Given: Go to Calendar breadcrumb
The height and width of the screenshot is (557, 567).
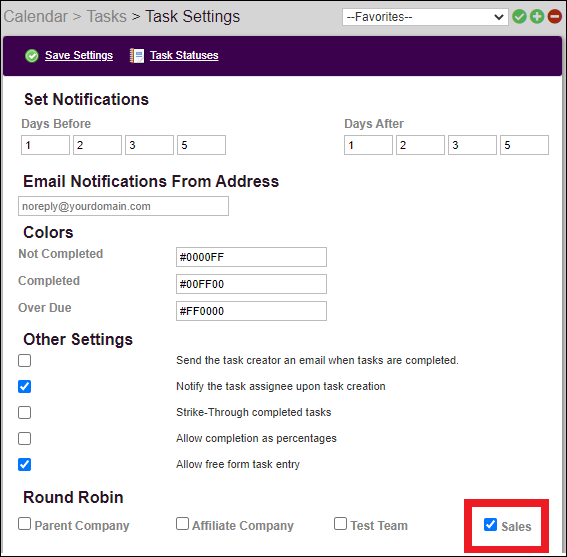Looking at the screenshot, I should click(36, 17).
